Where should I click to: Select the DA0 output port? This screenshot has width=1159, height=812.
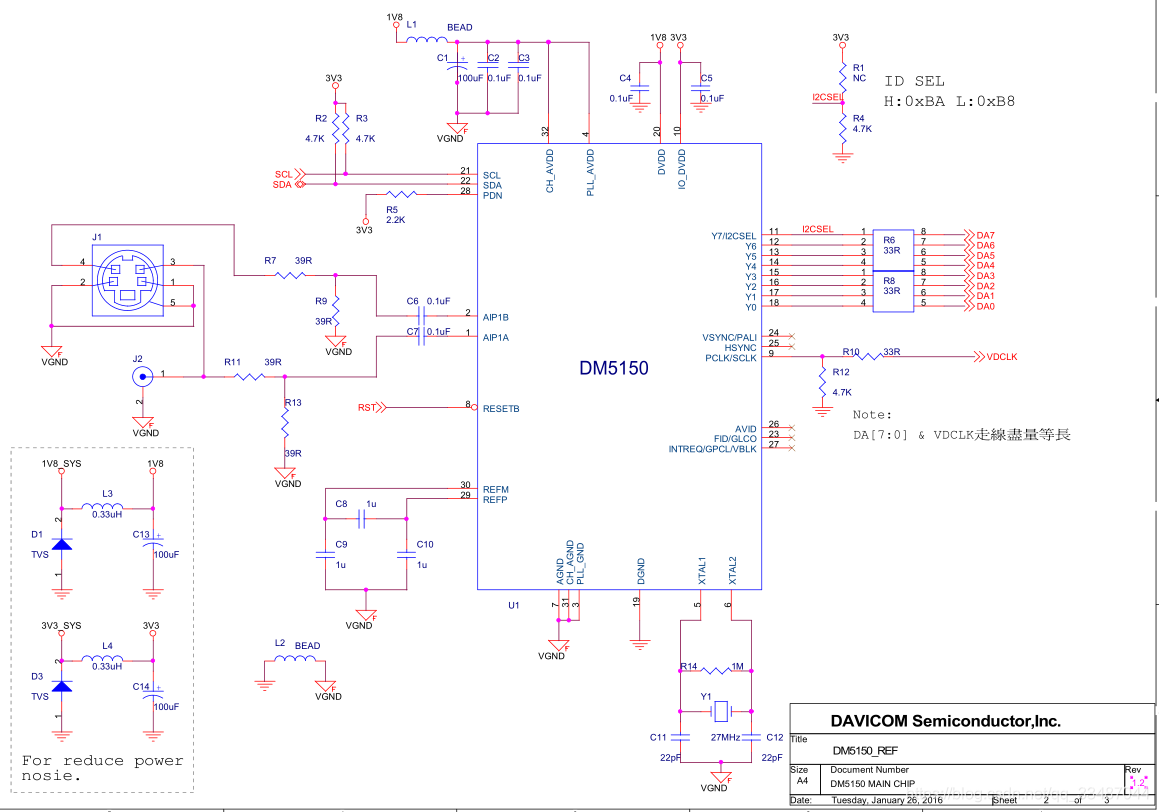[x=980, y=306]
